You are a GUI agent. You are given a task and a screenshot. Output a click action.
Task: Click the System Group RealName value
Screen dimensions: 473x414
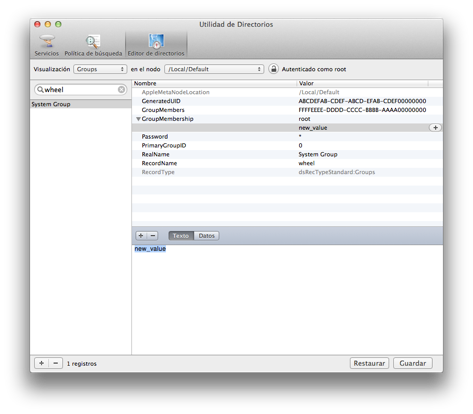point(318,154)
